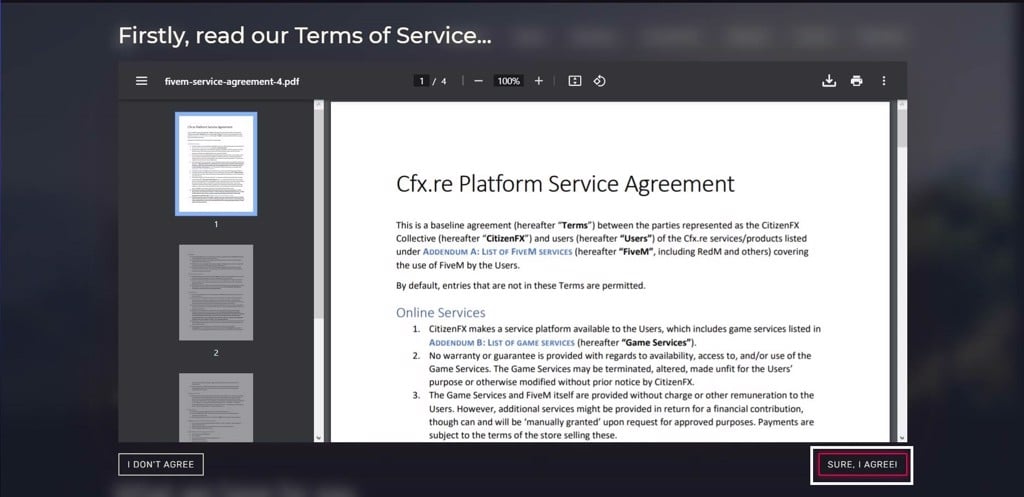Toggle the PDF sidebar hamburger menu
Screen dimensions: 1024x497
(x=141, y=81)
